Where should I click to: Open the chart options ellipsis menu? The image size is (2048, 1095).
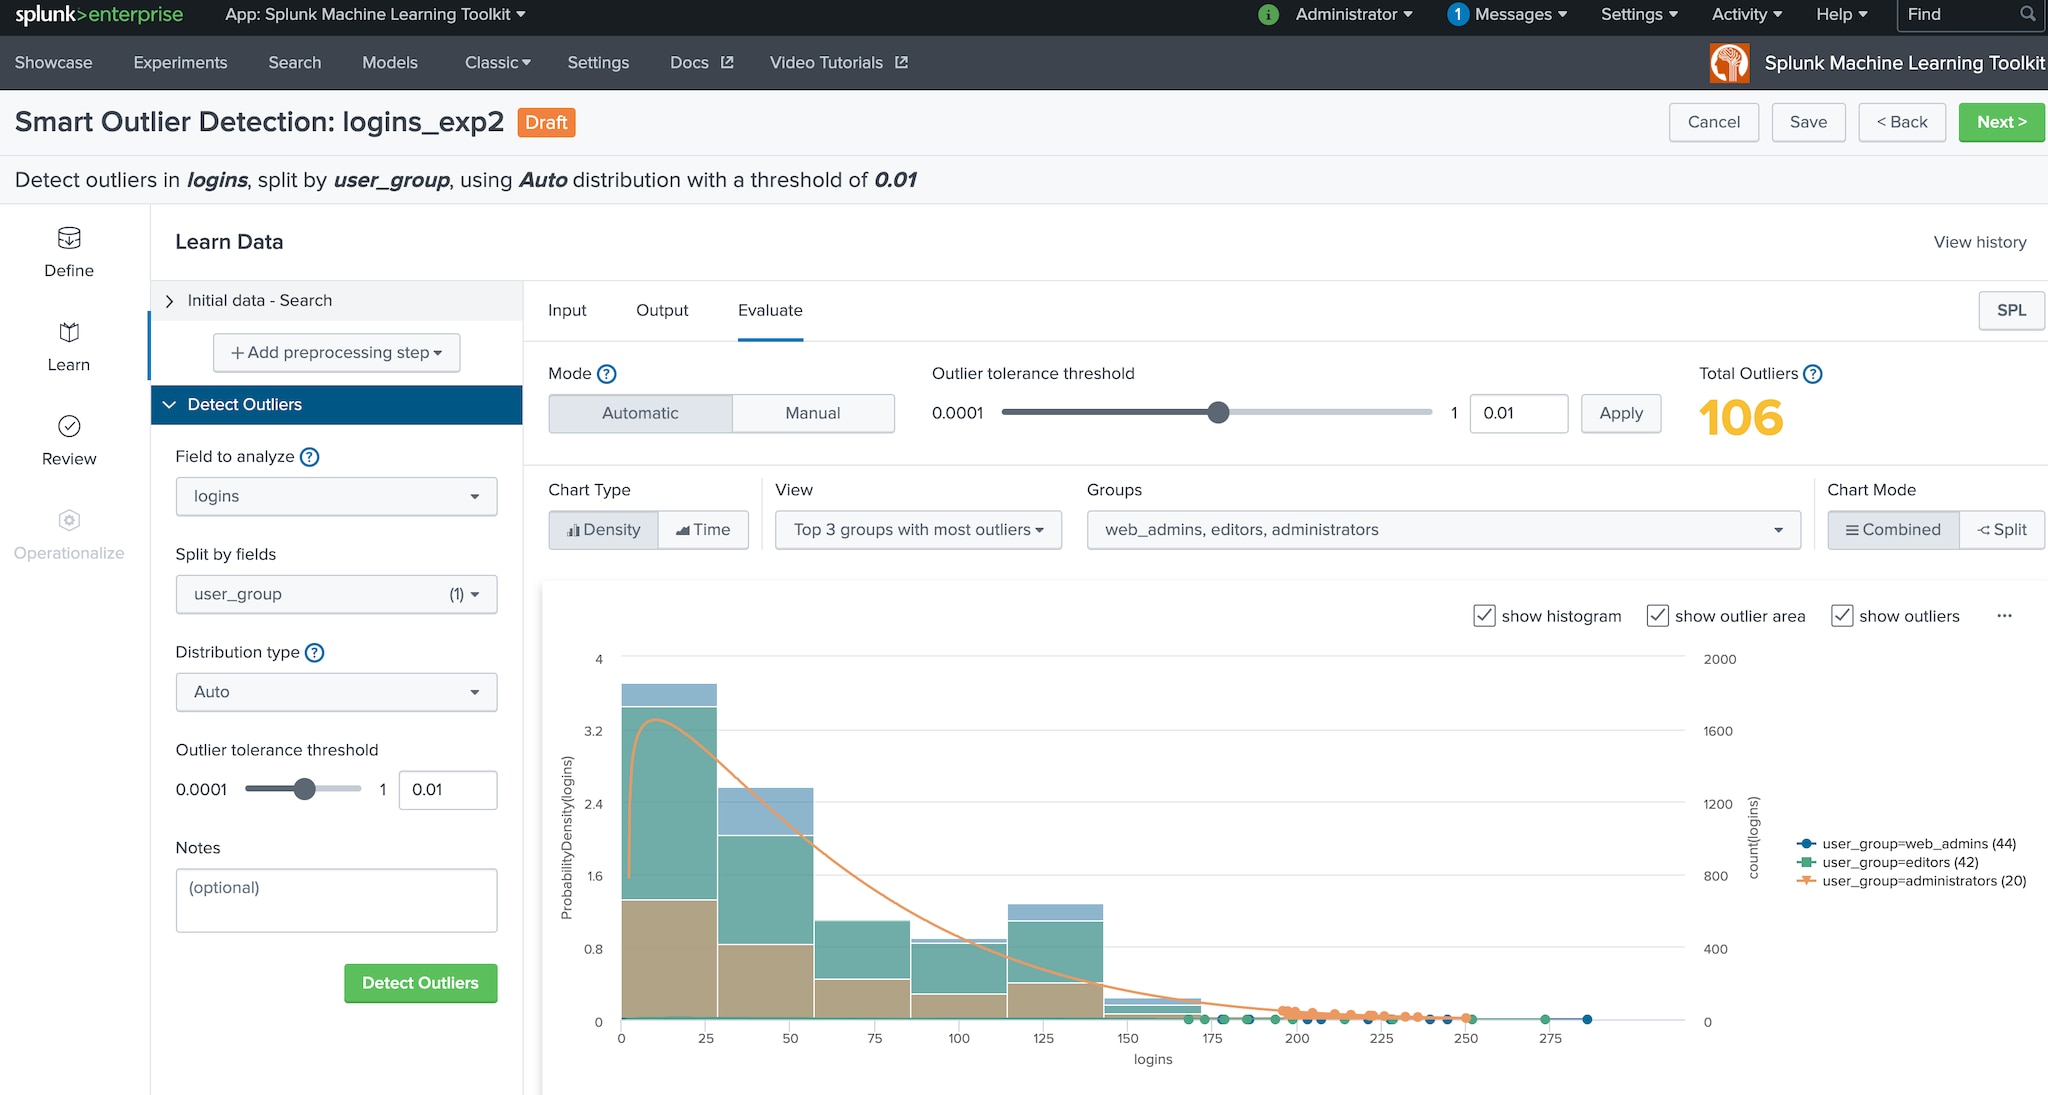[x=2004, y=616]
